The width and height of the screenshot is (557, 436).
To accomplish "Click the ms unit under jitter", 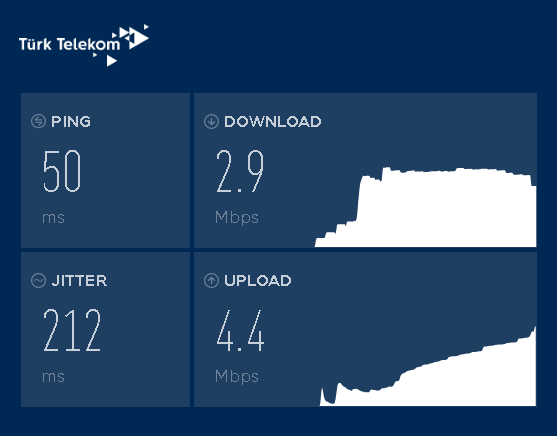I will point(53,377).
